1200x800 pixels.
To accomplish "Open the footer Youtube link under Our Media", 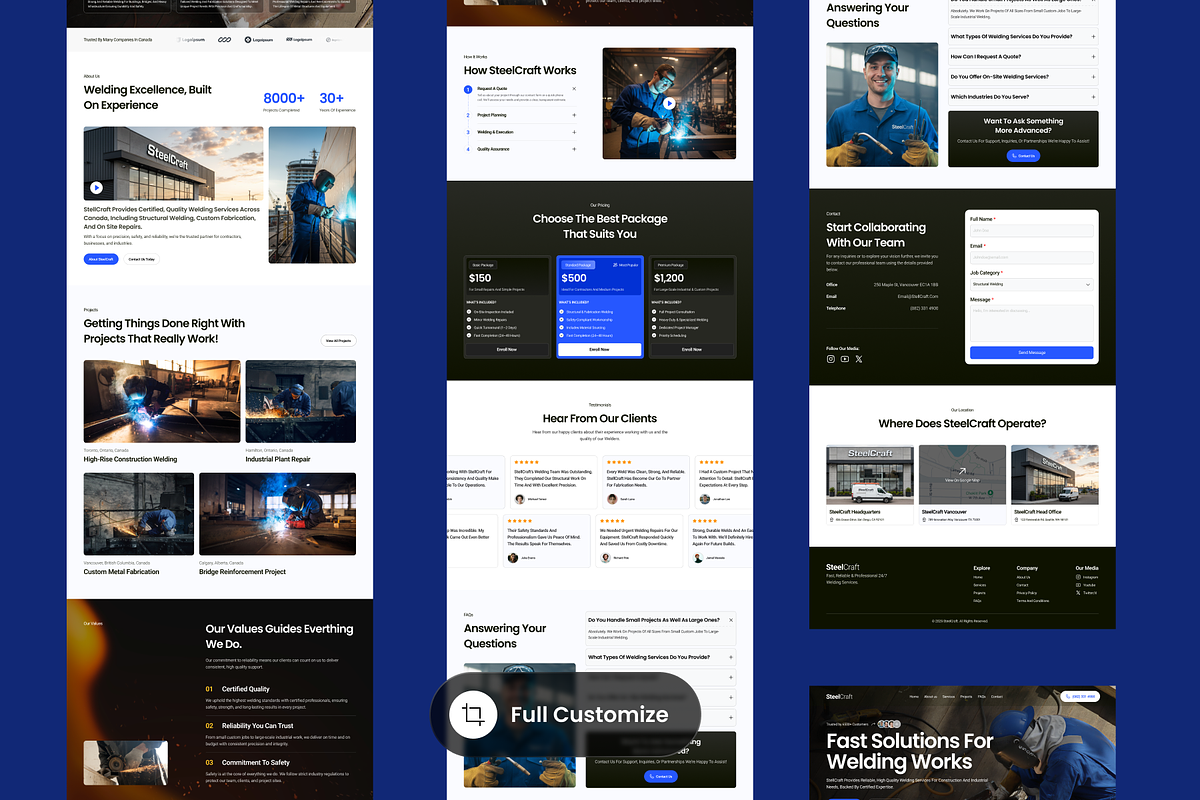I will (x=1087, y=585).
